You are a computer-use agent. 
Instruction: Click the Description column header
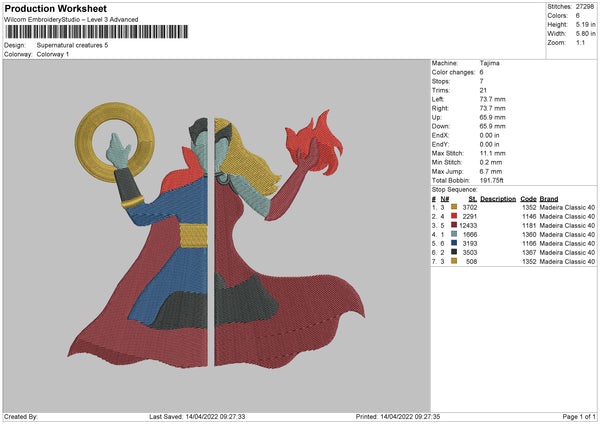pyautogui.click(x=498, y=198)
